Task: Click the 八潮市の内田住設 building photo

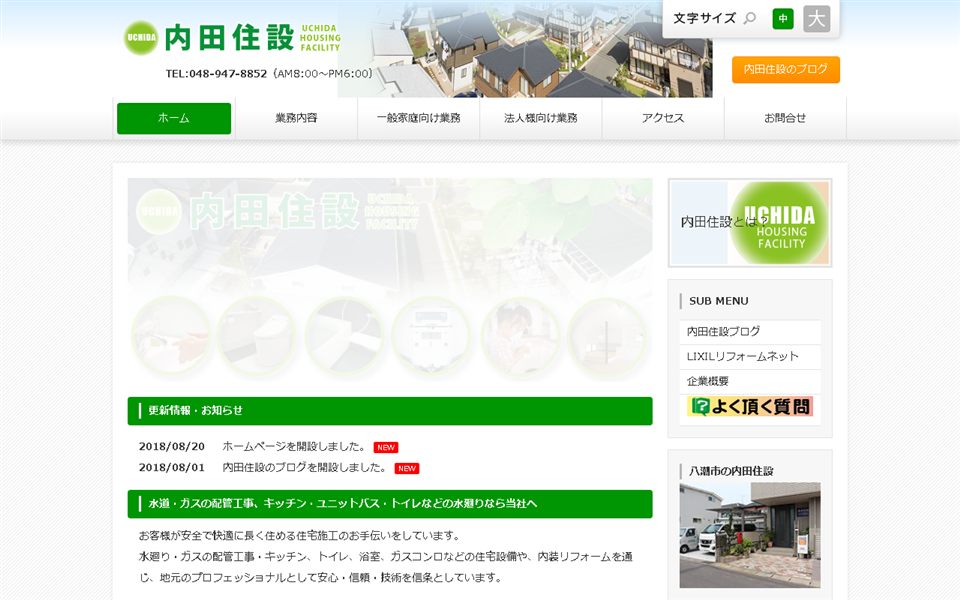Action: pos(750,535)
